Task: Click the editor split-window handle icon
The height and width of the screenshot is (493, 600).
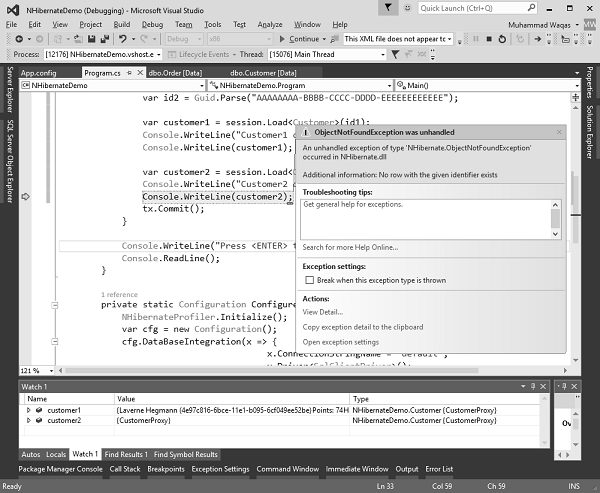Action: pos(575,97)
